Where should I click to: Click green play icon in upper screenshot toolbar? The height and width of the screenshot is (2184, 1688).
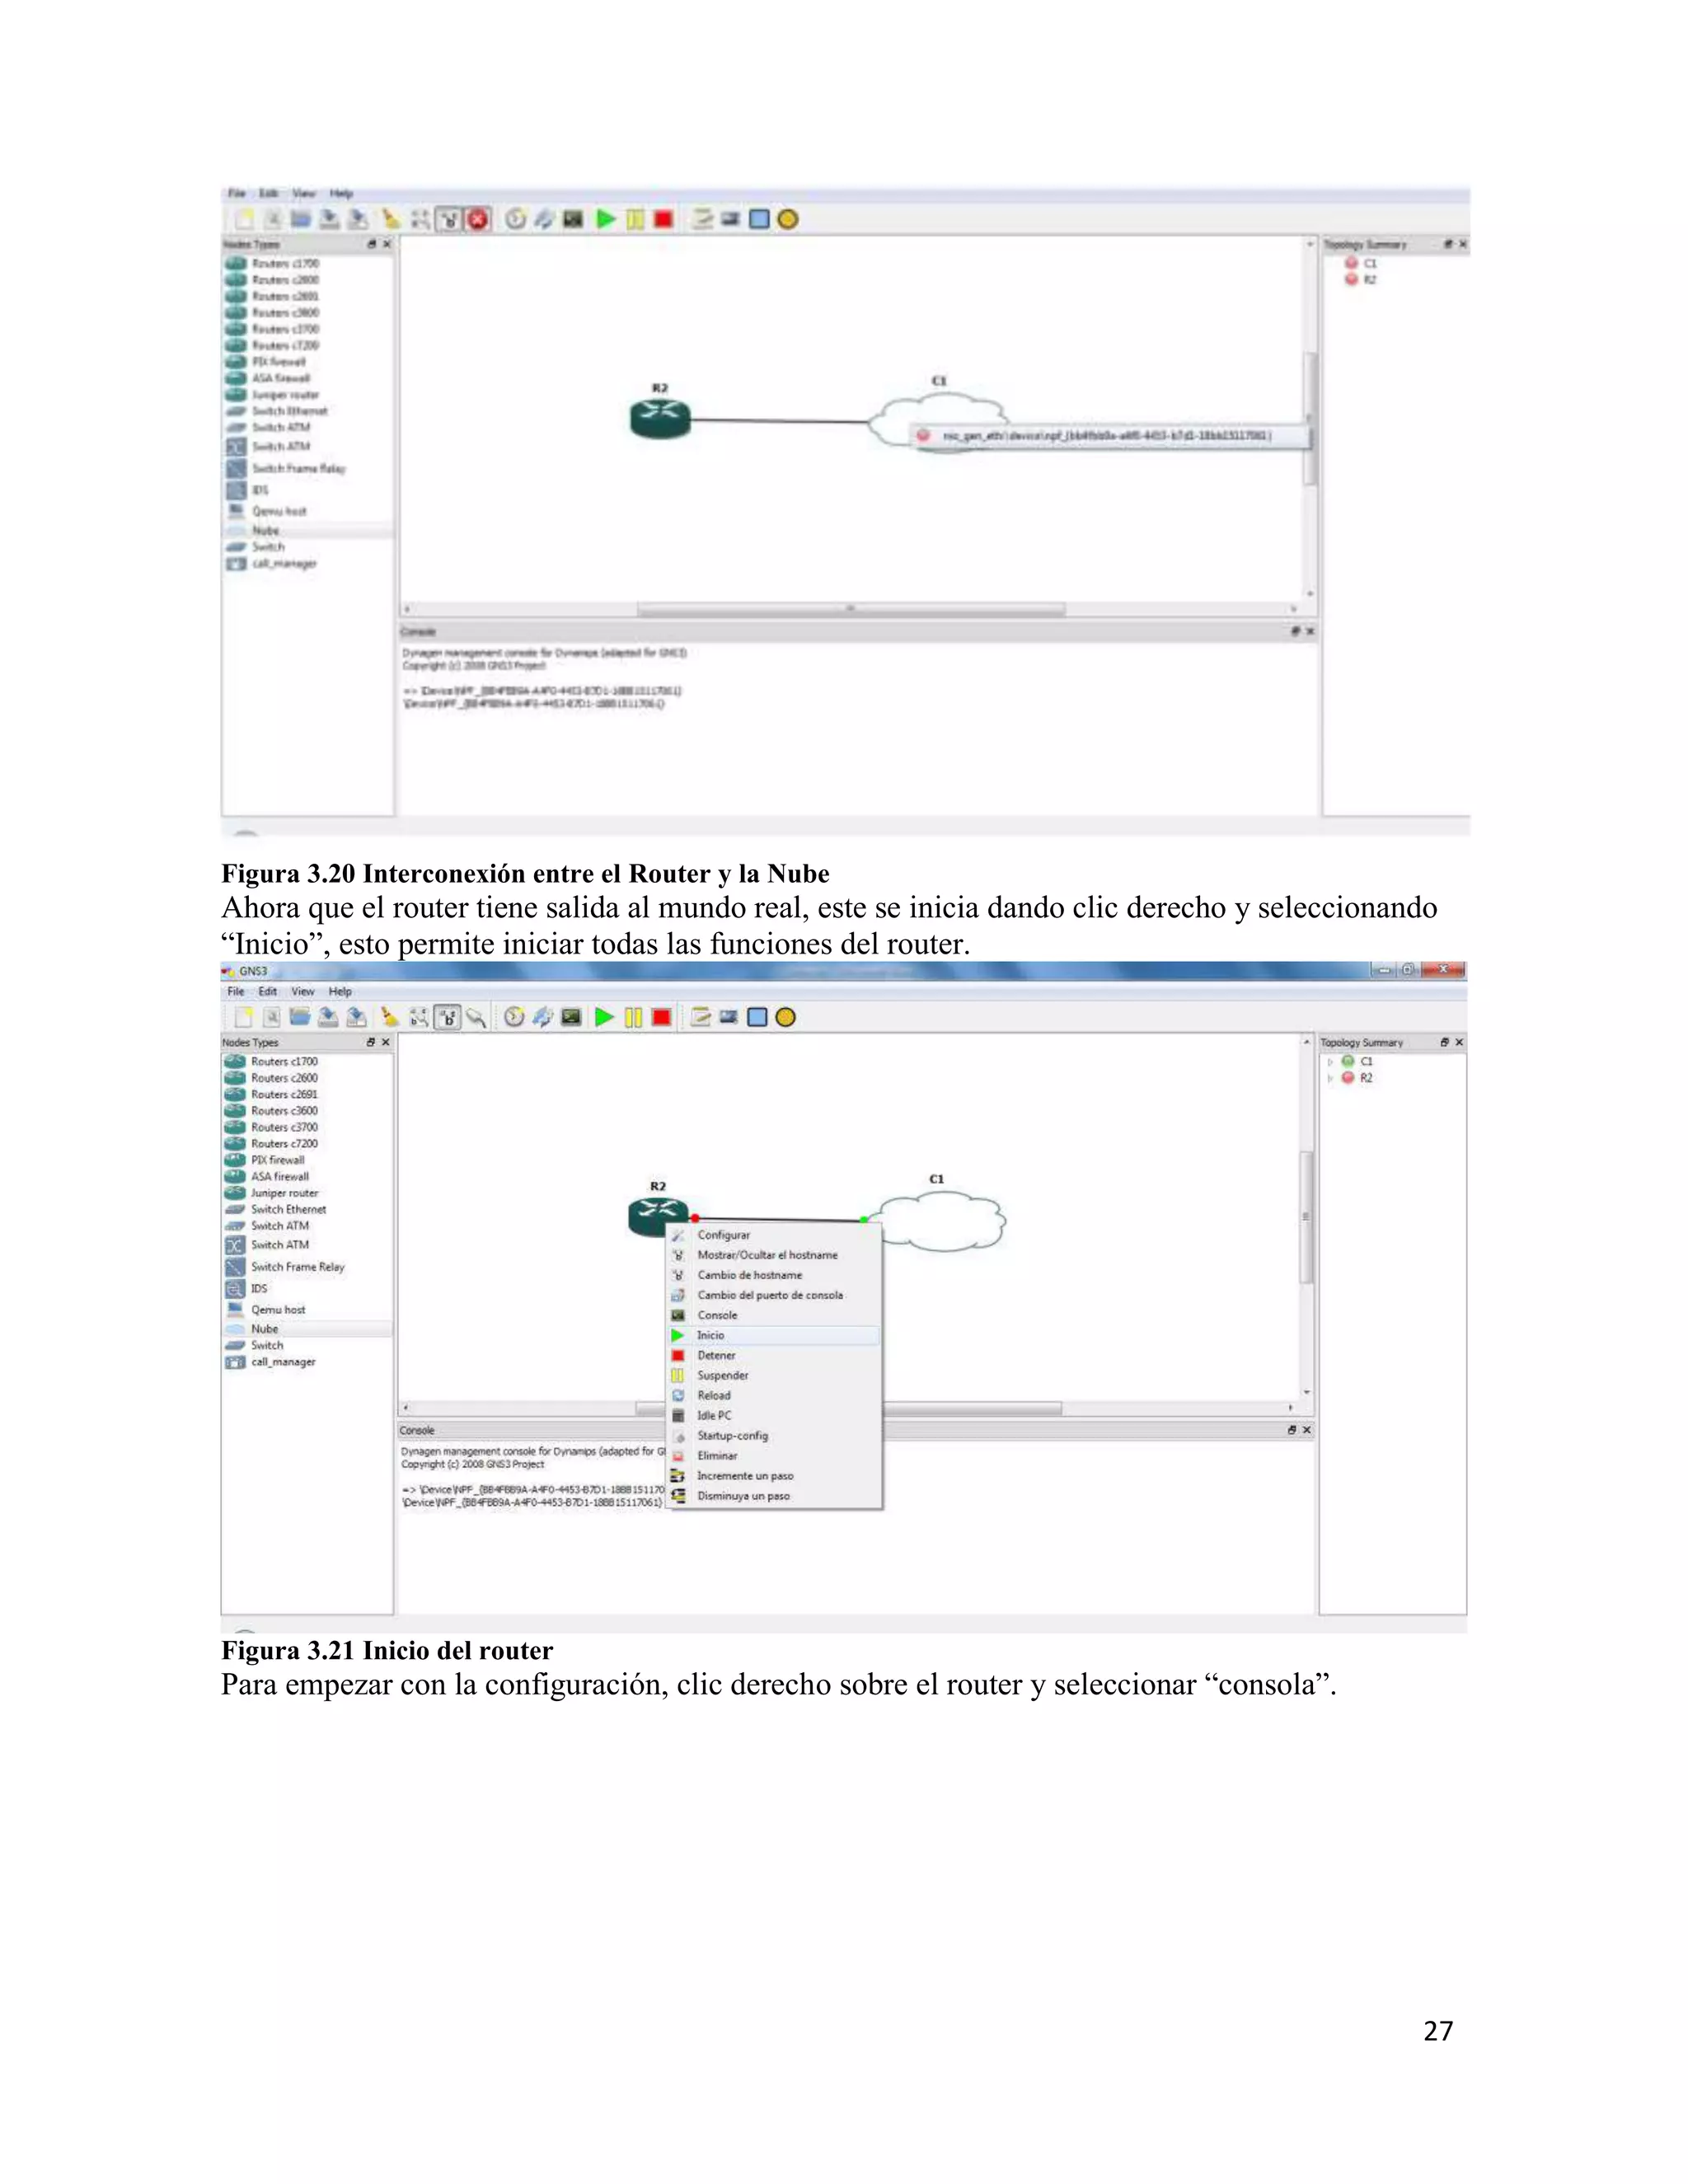click(x=606, y=219)
